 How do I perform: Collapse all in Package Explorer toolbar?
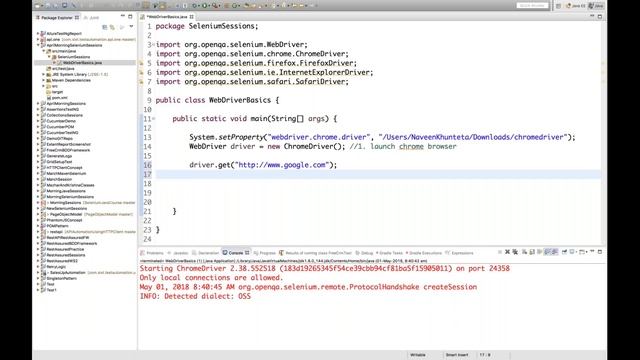pyautogui.click(x=105, y=27)
